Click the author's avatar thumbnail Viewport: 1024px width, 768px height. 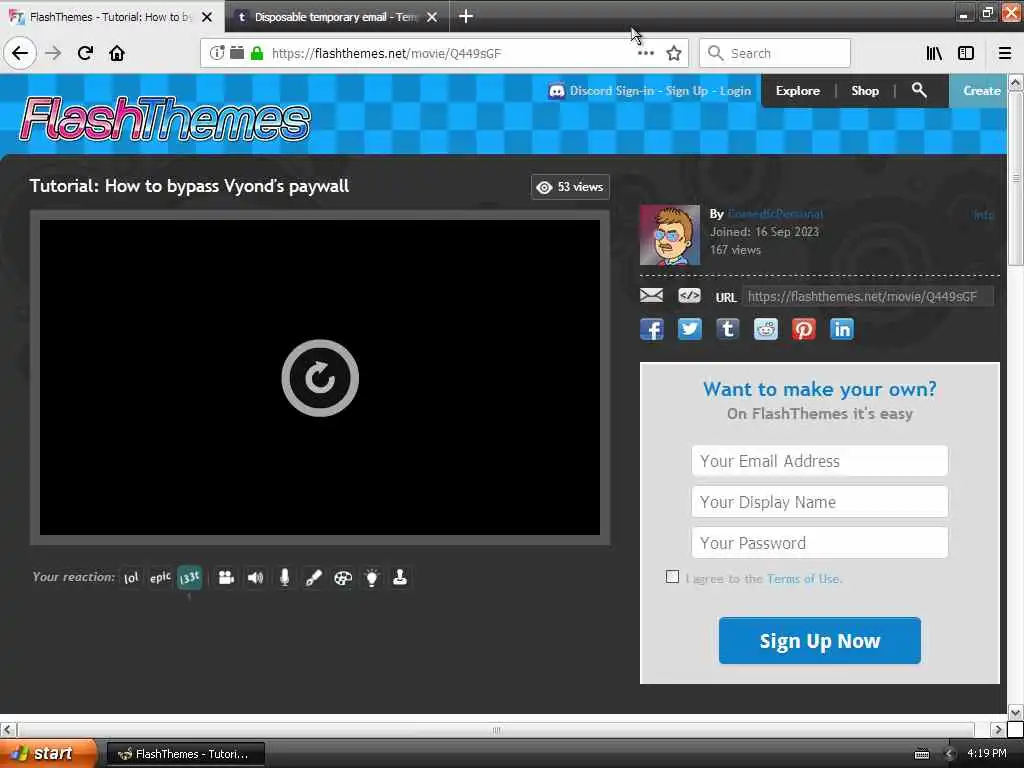tap(670, 235)
